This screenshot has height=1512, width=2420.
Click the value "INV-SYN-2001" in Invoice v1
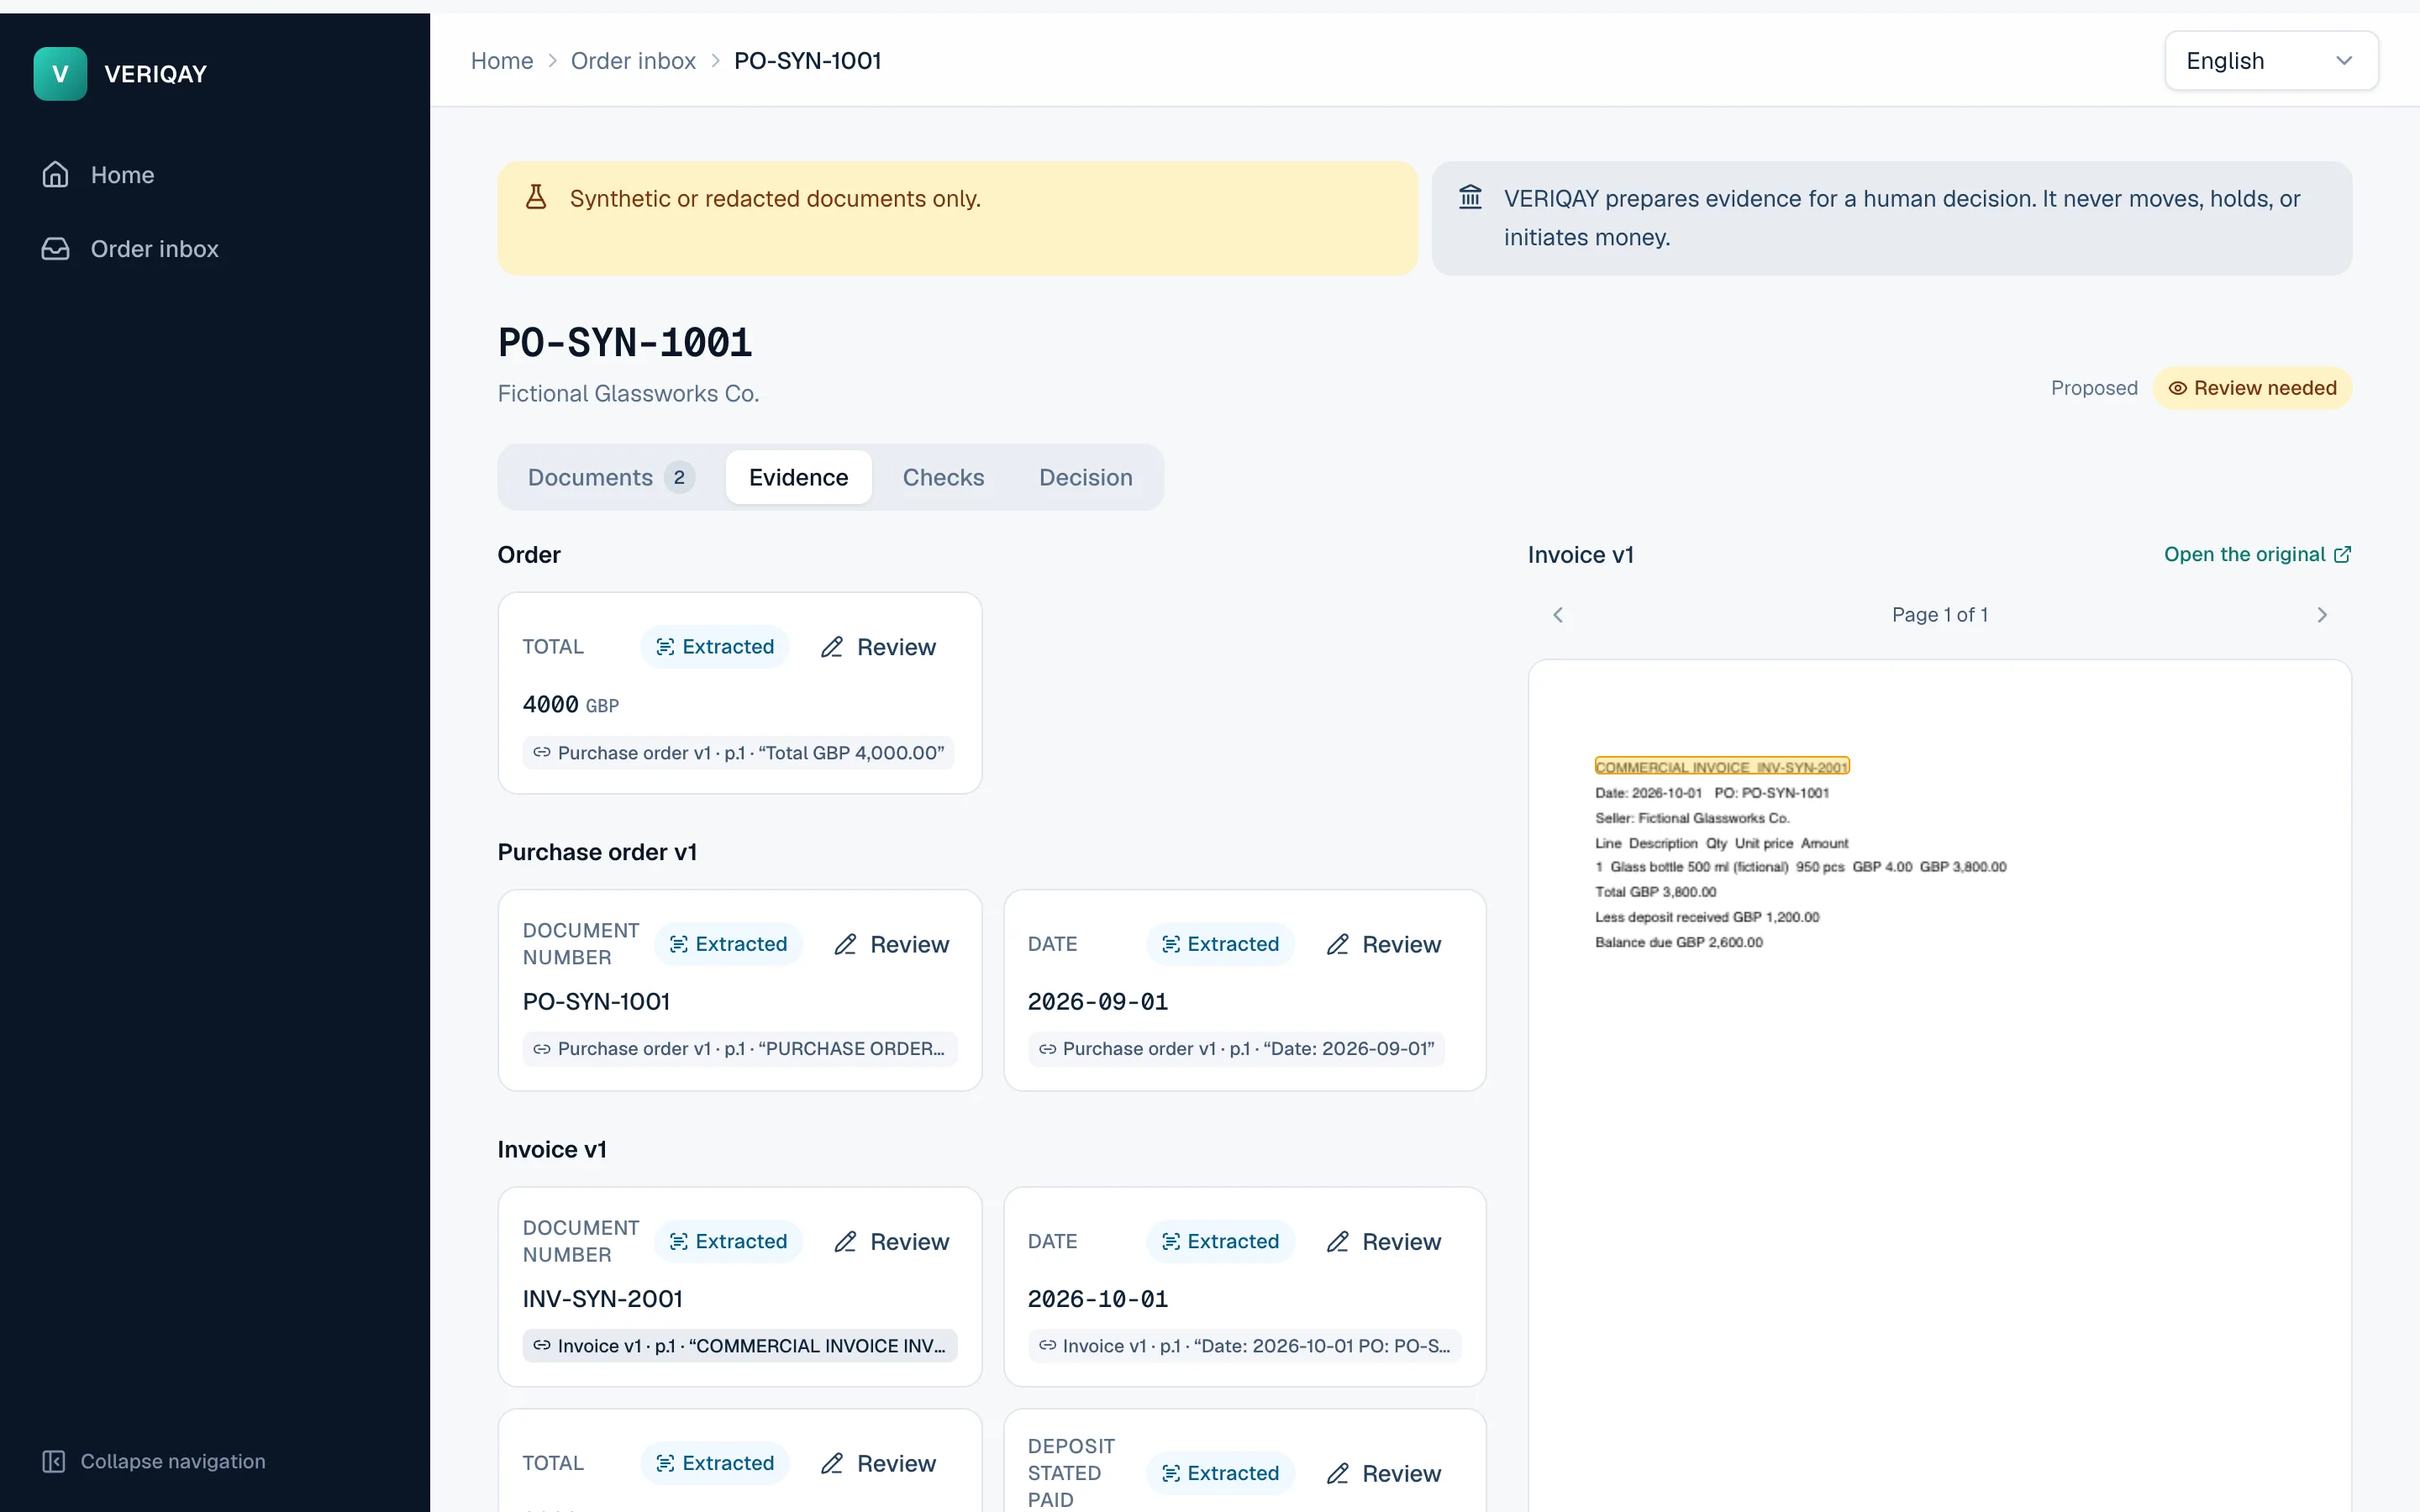point(603,1299)
